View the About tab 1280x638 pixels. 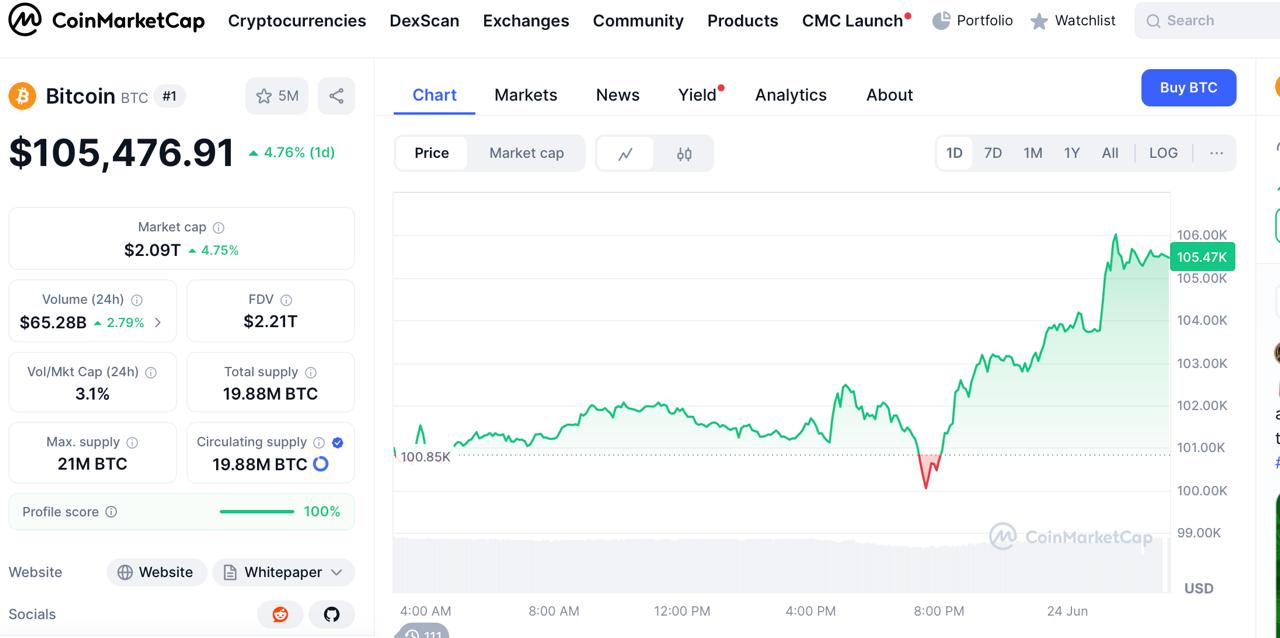[890, 95]
